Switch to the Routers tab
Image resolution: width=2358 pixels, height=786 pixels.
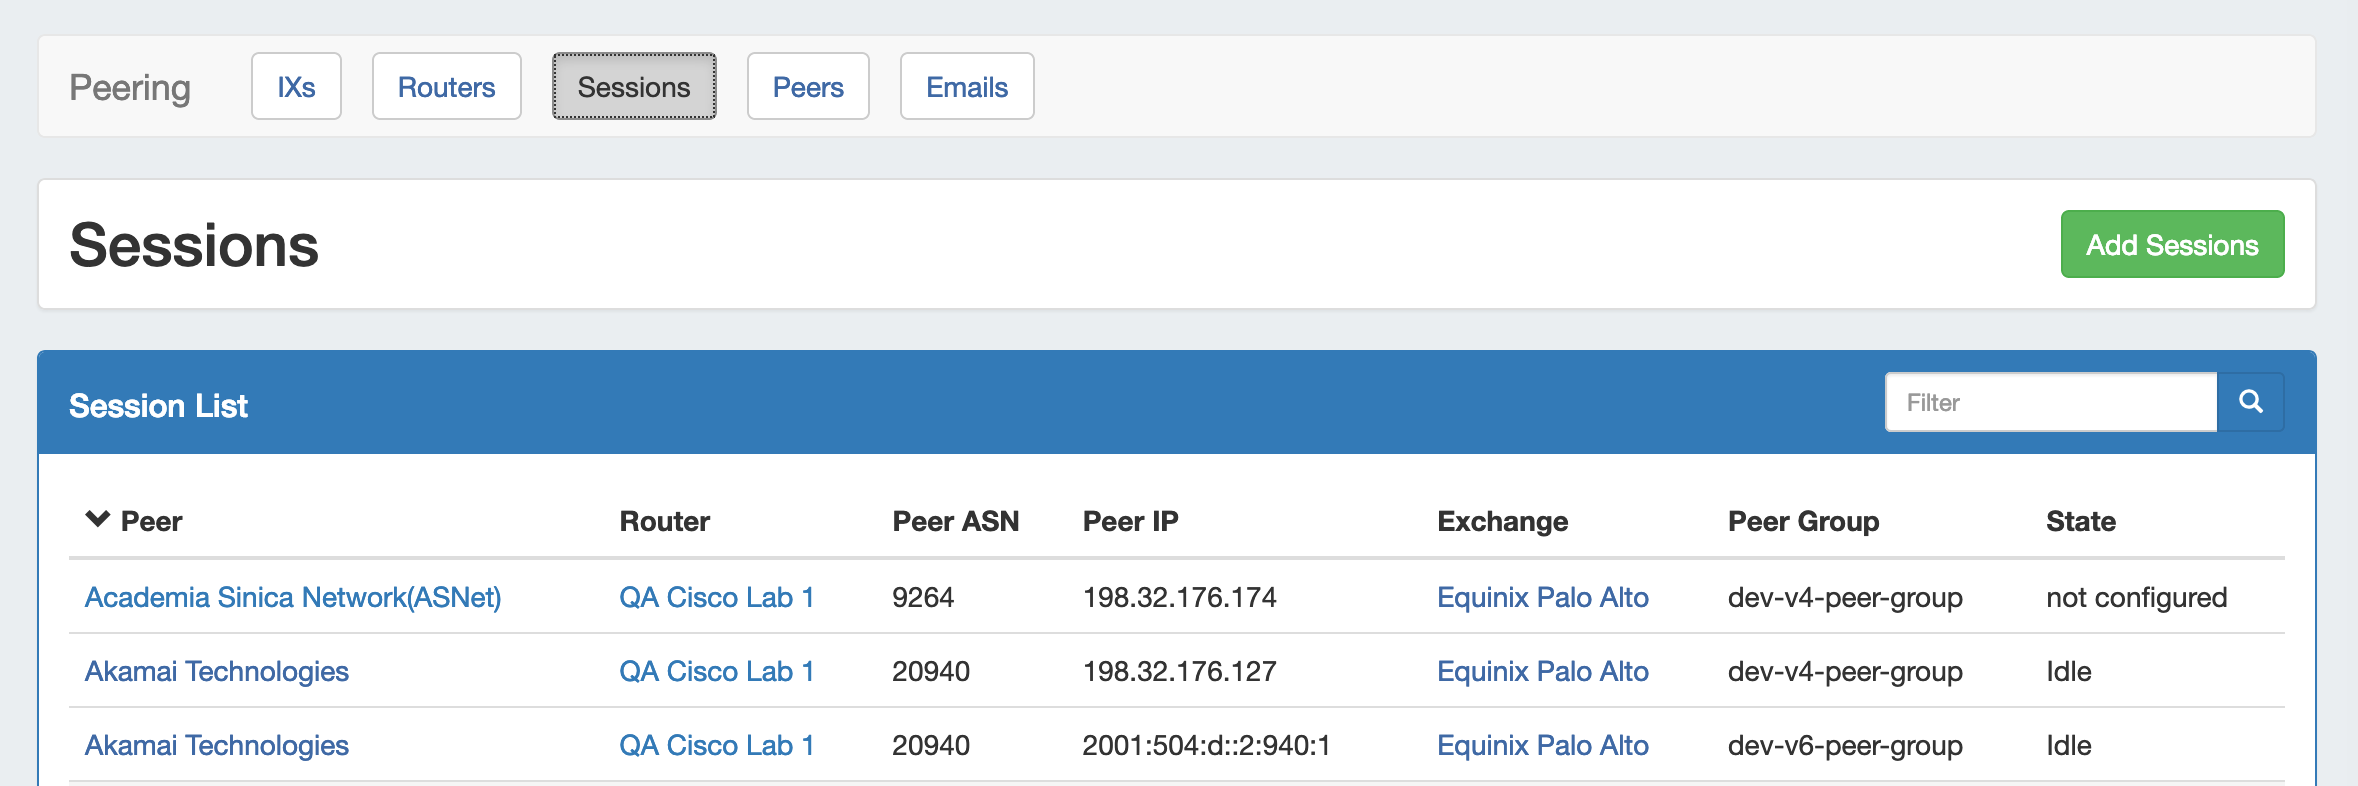pyautogui.click(x=446, y=87)
